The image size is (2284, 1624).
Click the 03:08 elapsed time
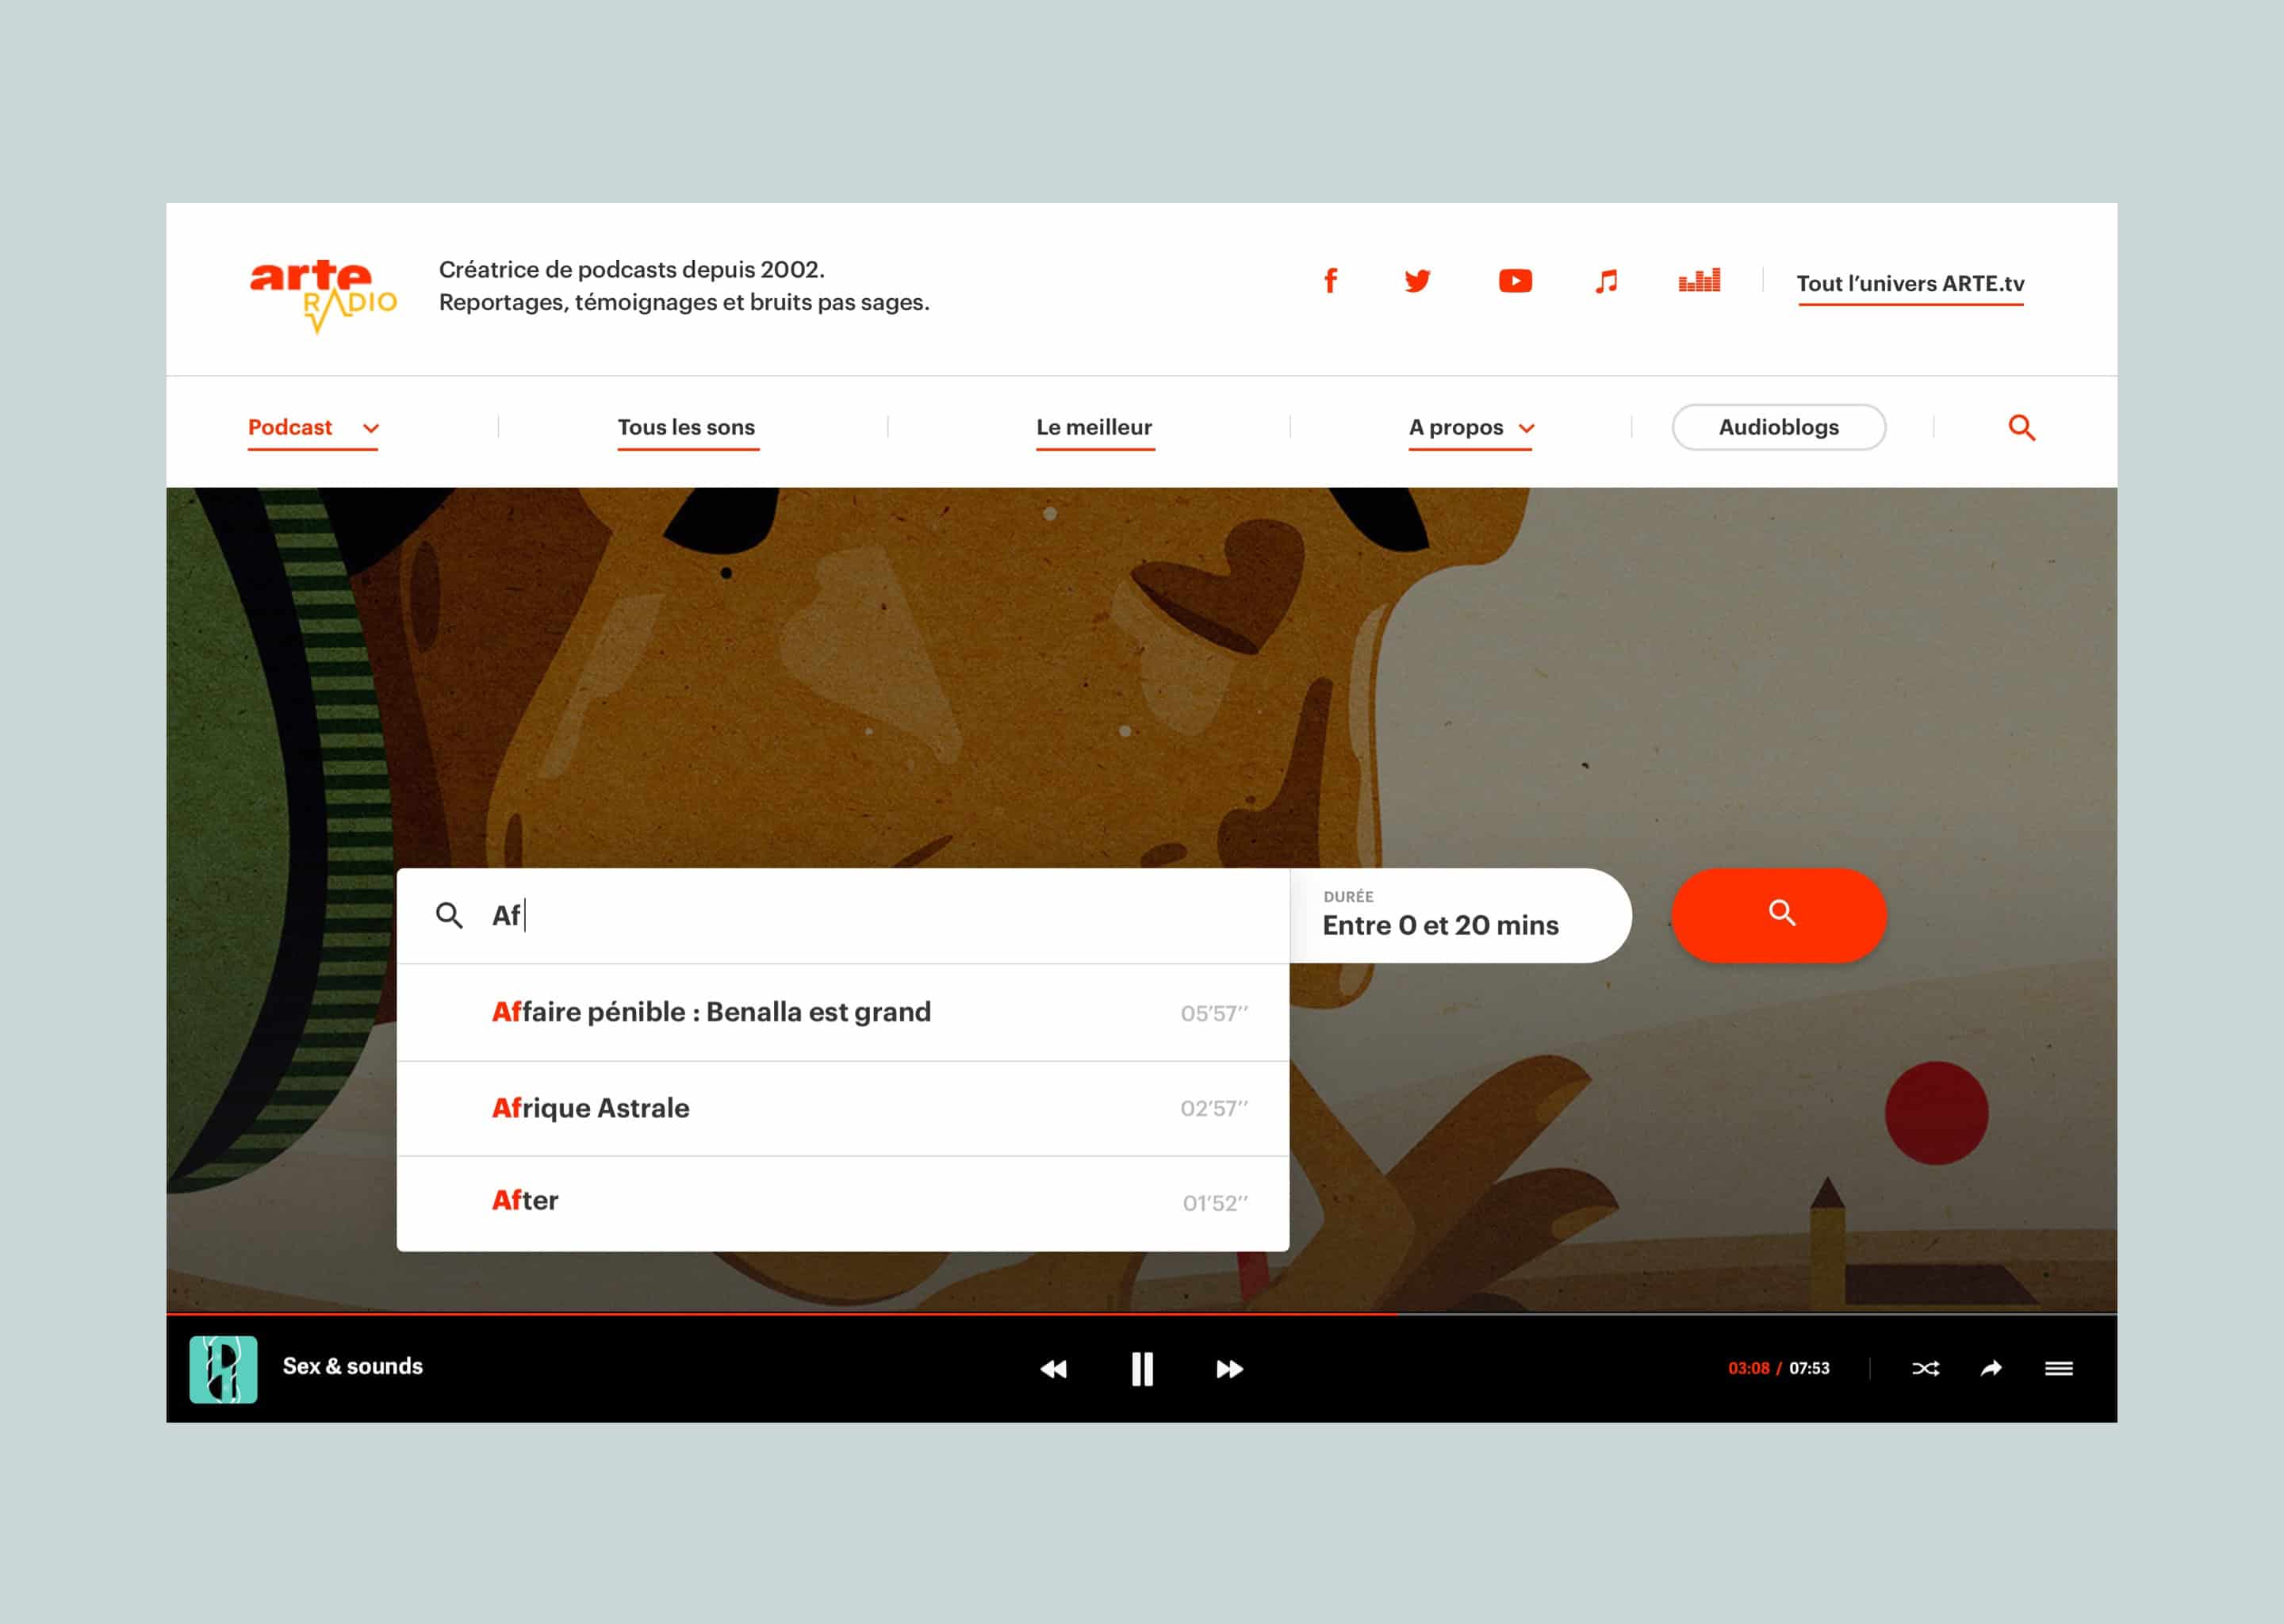1748,1368
